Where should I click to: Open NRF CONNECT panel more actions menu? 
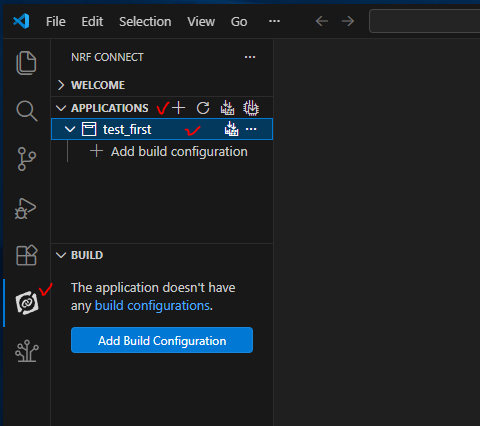pyautogui.click(x=250, y=57)
